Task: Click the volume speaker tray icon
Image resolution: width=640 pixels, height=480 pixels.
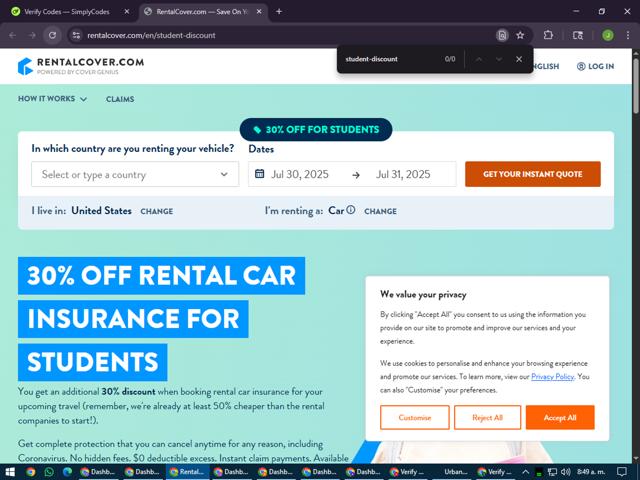Action: click(566, 472)
